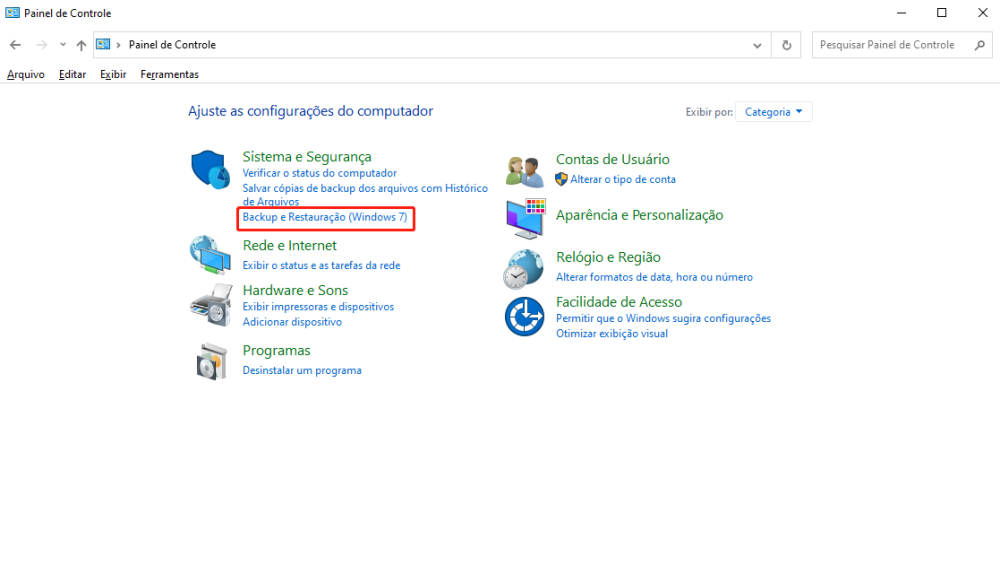
Task: Expand the address bar history dropdown
Action: [x=757, y=45]
